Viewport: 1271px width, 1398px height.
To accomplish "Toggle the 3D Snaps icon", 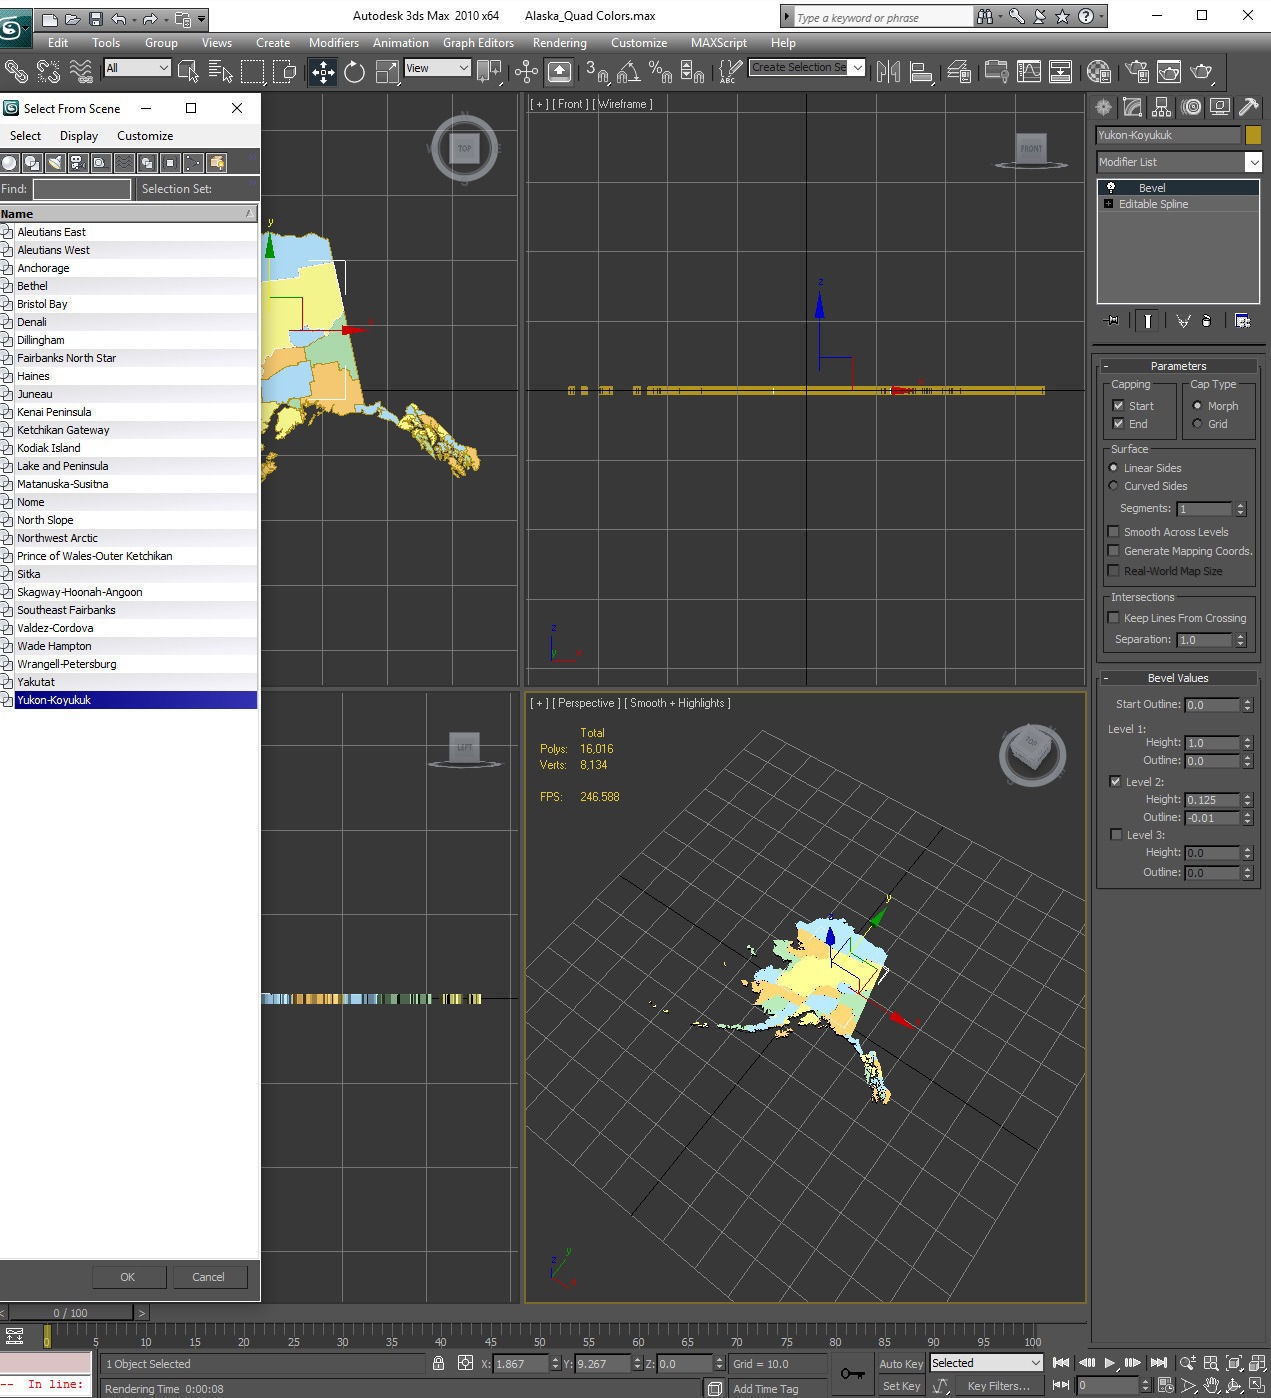I will pos(597,71).
